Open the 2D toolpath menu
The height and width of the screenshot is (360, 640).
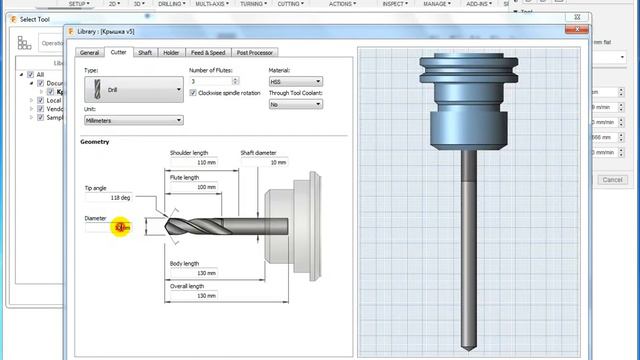point(115,4)
